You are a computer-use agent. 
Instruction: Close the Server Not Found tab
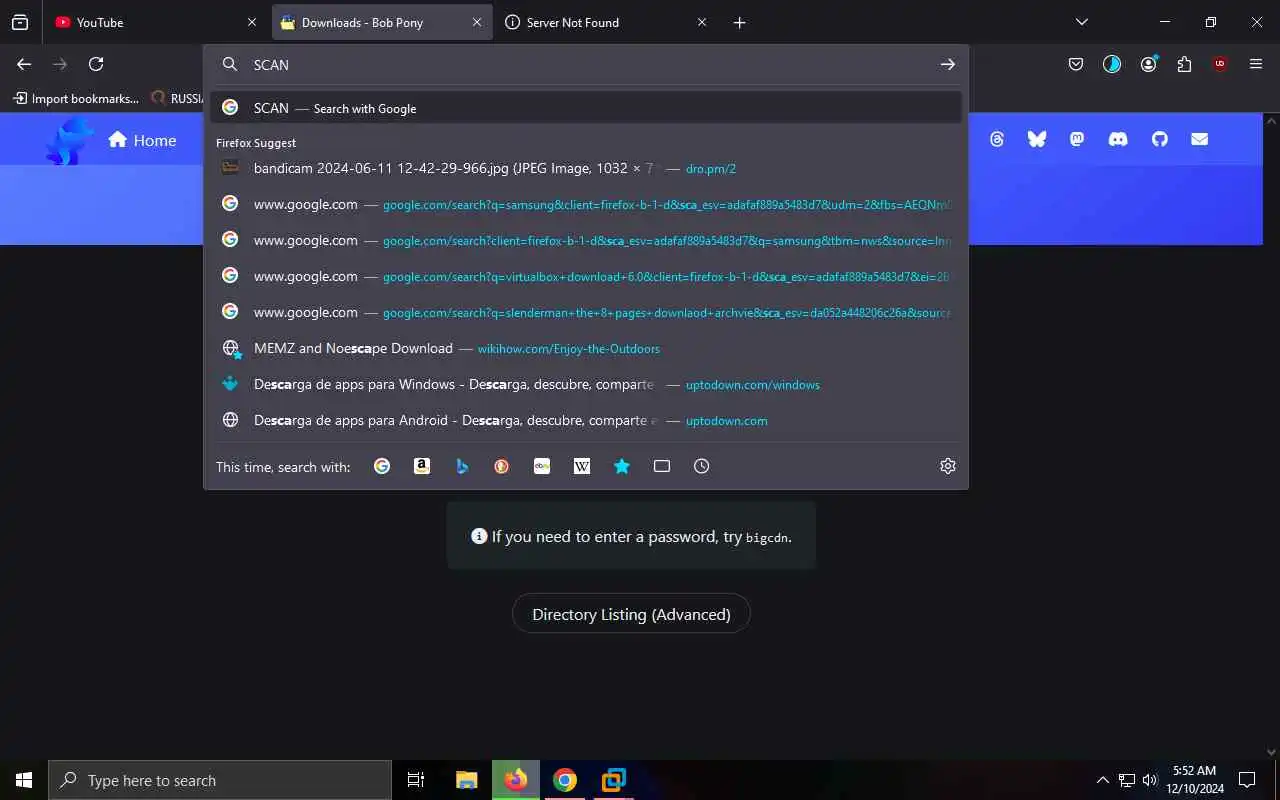tap(702, 22)
